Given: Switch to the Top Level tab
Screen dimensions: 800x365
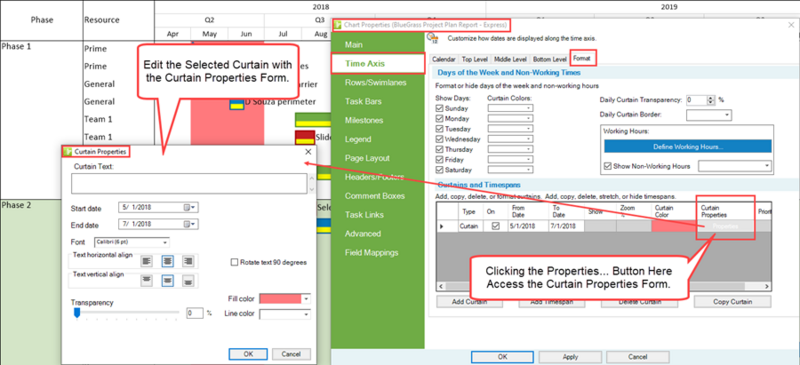Looking at the screenshot, I should tap(474, 59).
